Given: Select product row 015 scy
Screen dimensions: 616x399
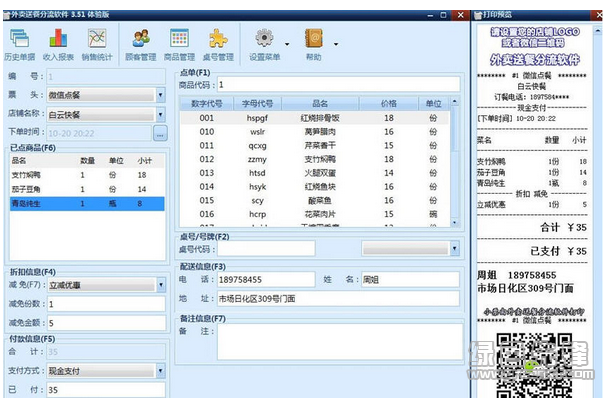Looking at the screenshot, I should point(314,200).
